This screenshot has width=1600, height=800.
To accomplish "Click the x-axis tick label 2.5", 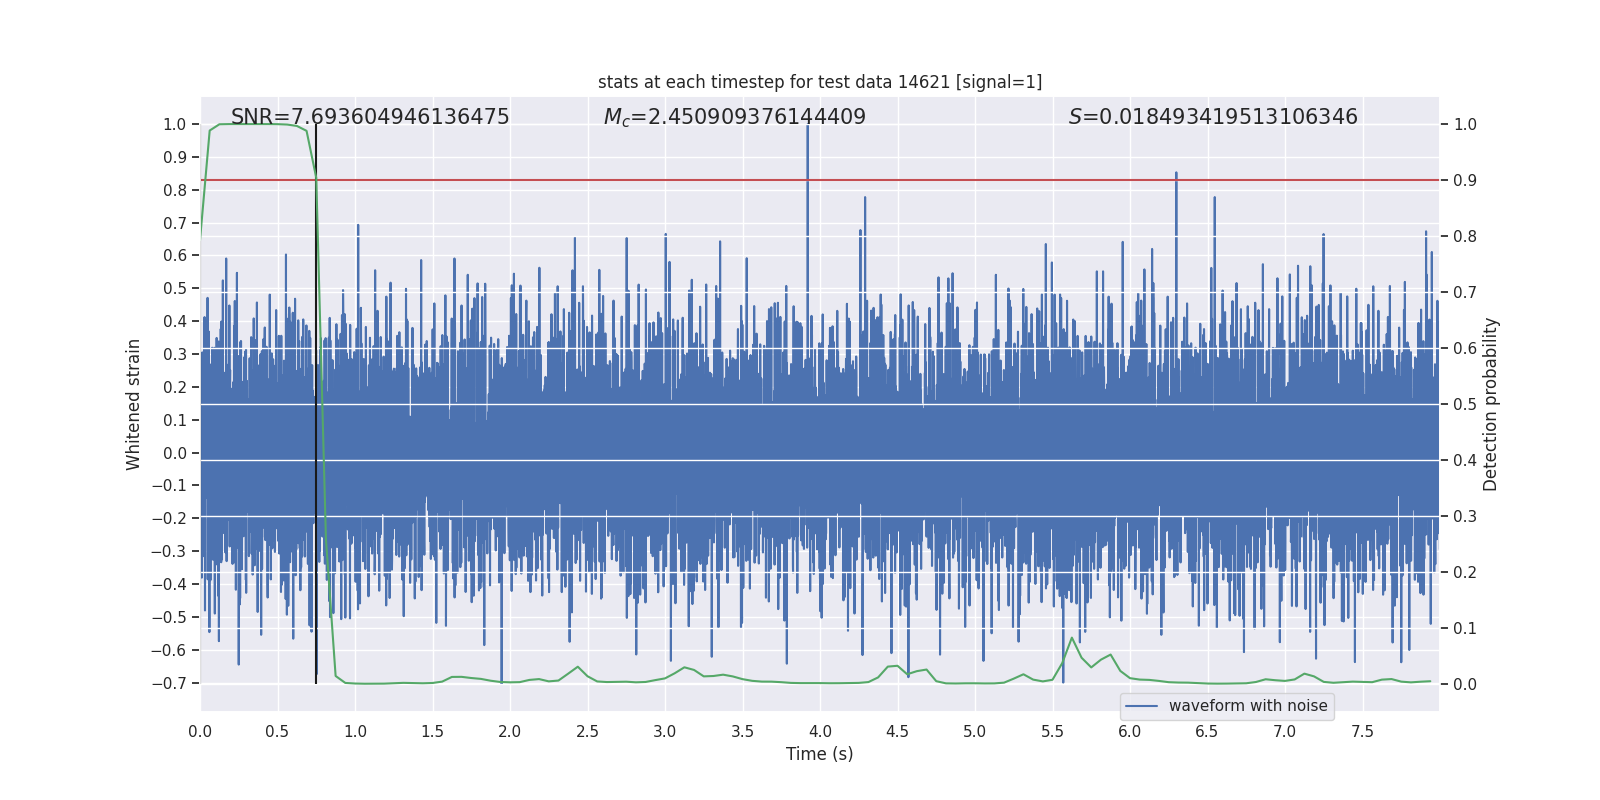I will [x=587, y=732].
